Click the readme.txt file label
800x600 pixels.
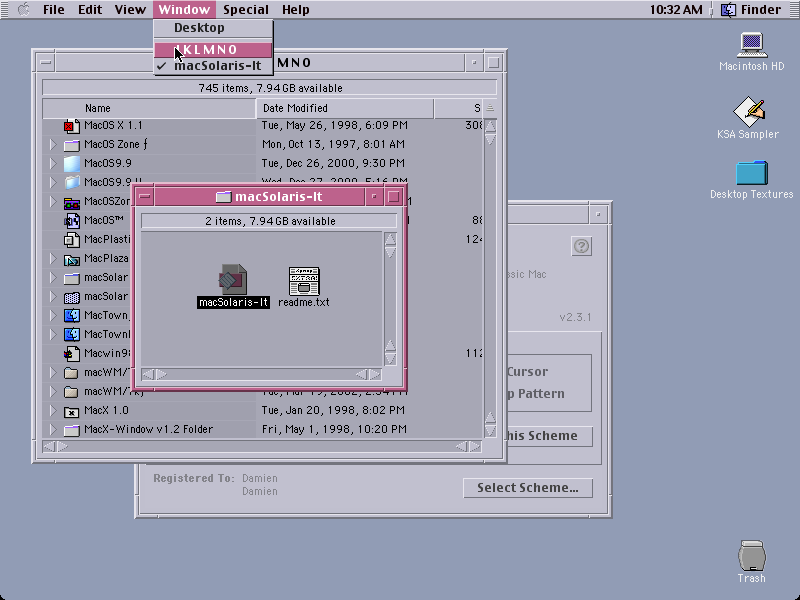(304, 302)
